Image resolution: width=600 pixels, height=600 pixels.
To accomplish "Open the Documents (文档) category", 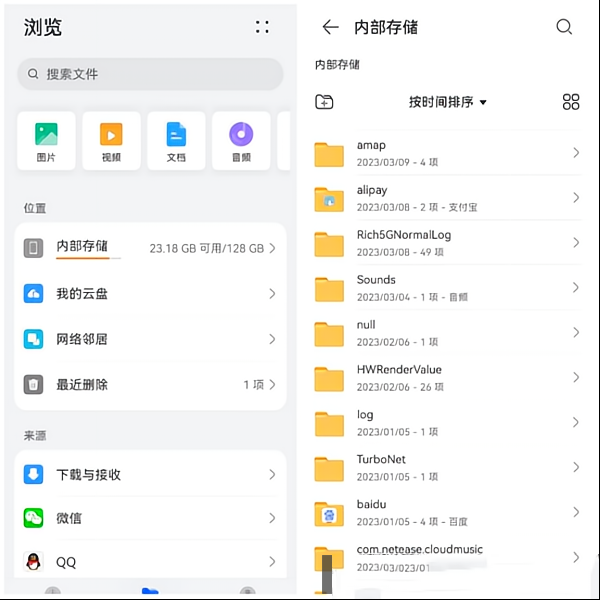I will 176,141.
